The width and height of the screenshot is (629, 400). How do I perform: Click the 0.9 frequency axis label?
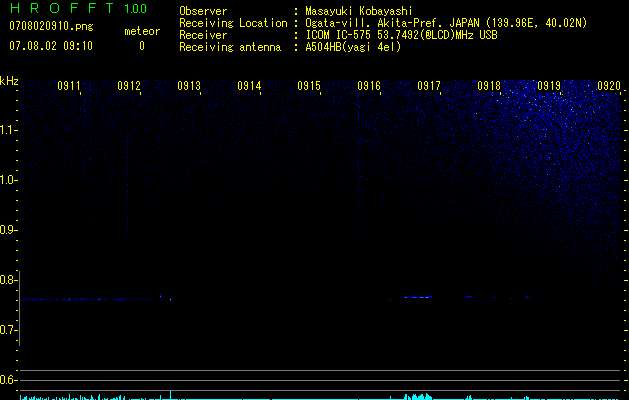7,230
